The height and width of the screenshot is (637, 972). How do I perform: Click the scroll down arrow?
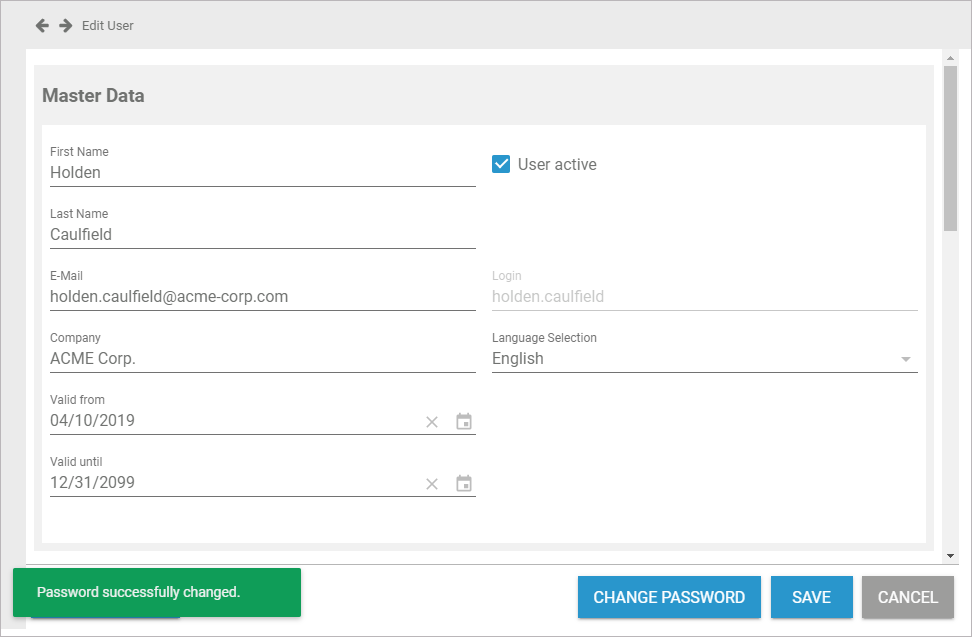950,555
